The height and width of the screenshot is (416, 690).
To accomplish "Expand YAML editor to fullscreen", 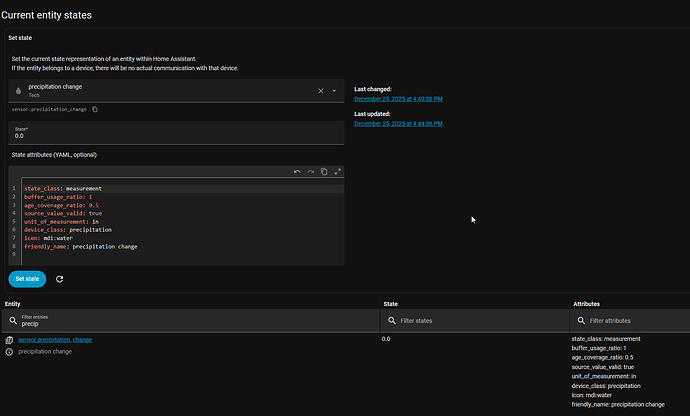I will point(337,172).
